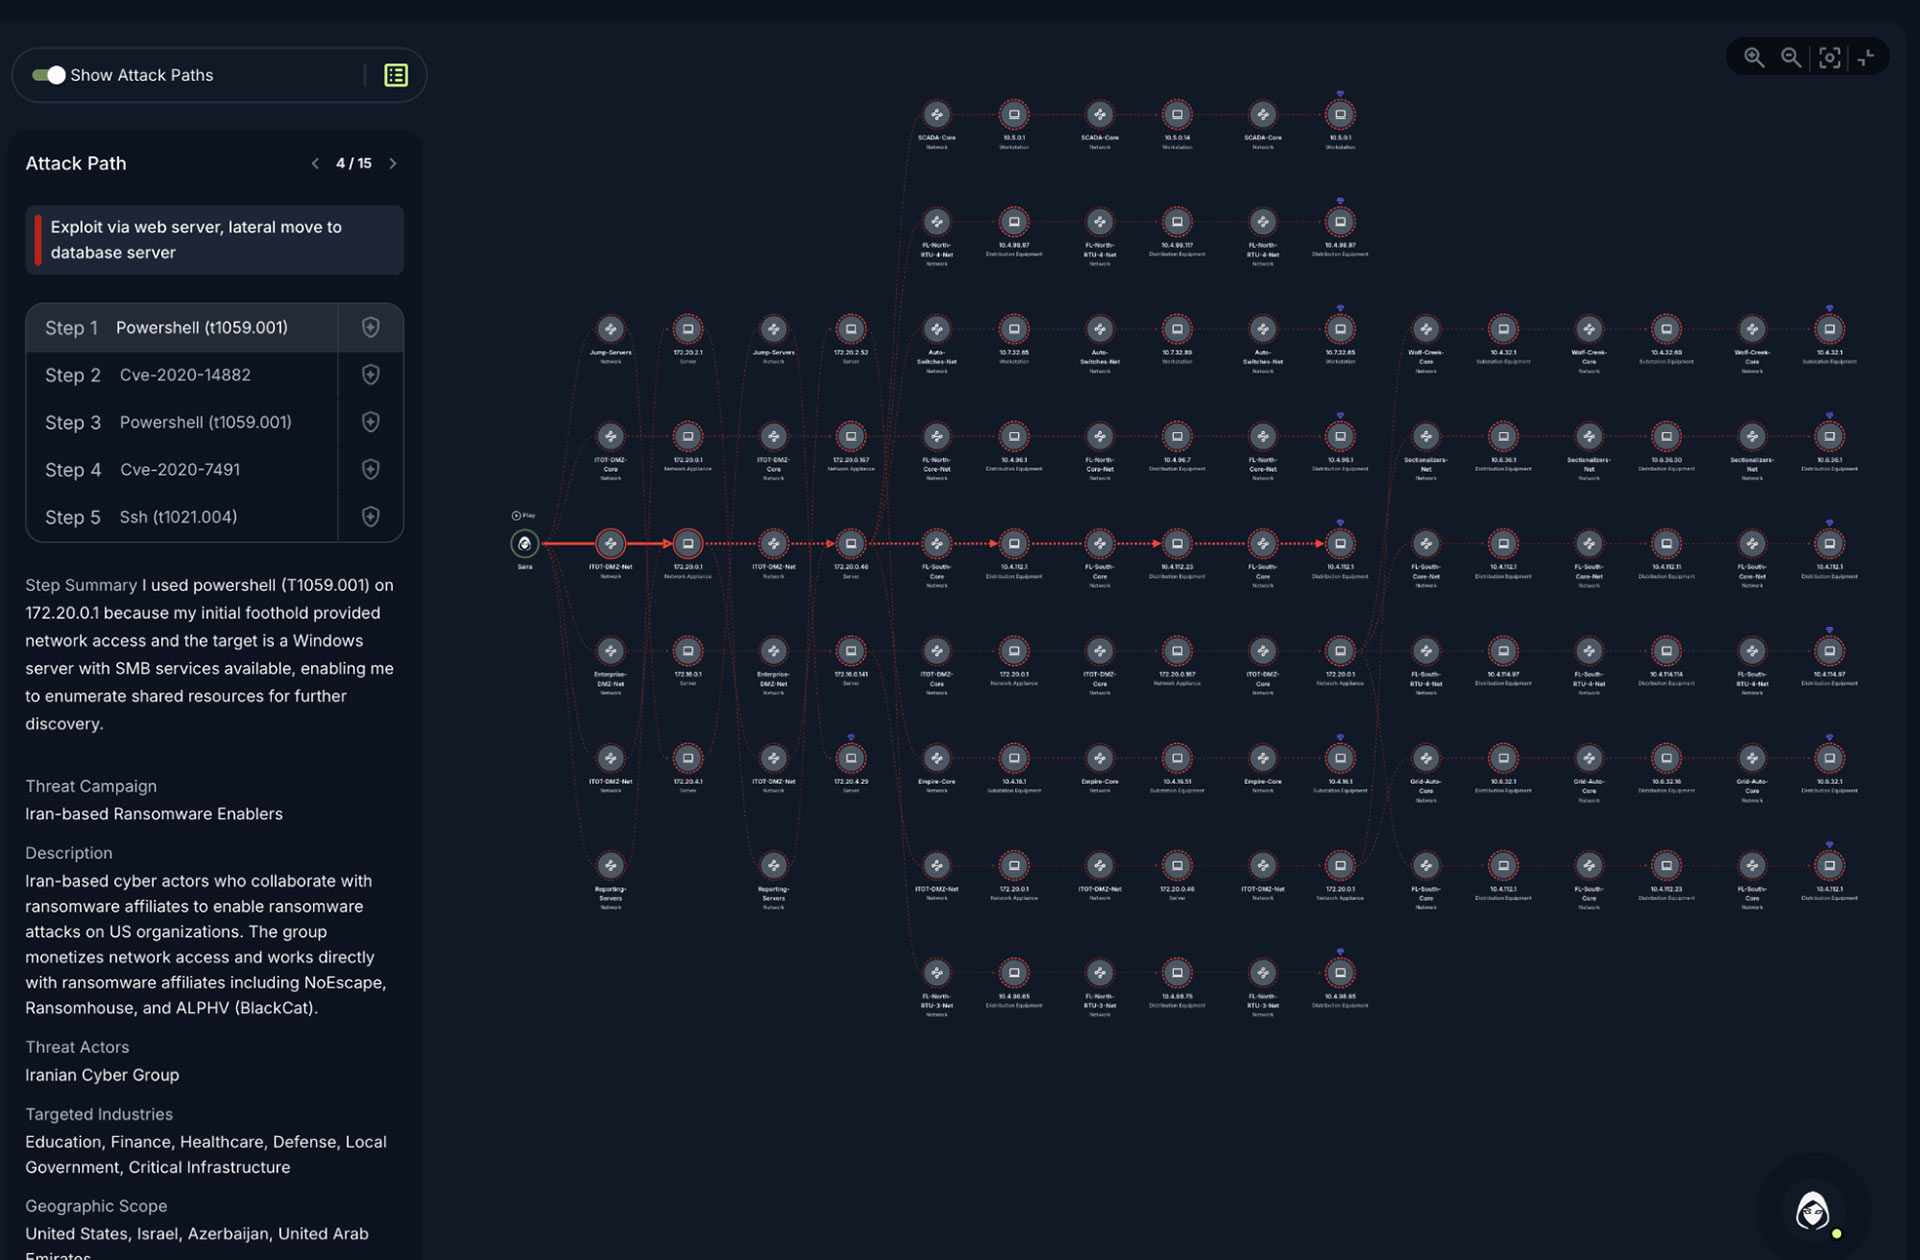The image size is (1920, 1260).
Task: Zoom in on the attack graph
Action: (x=1754, y=58)
